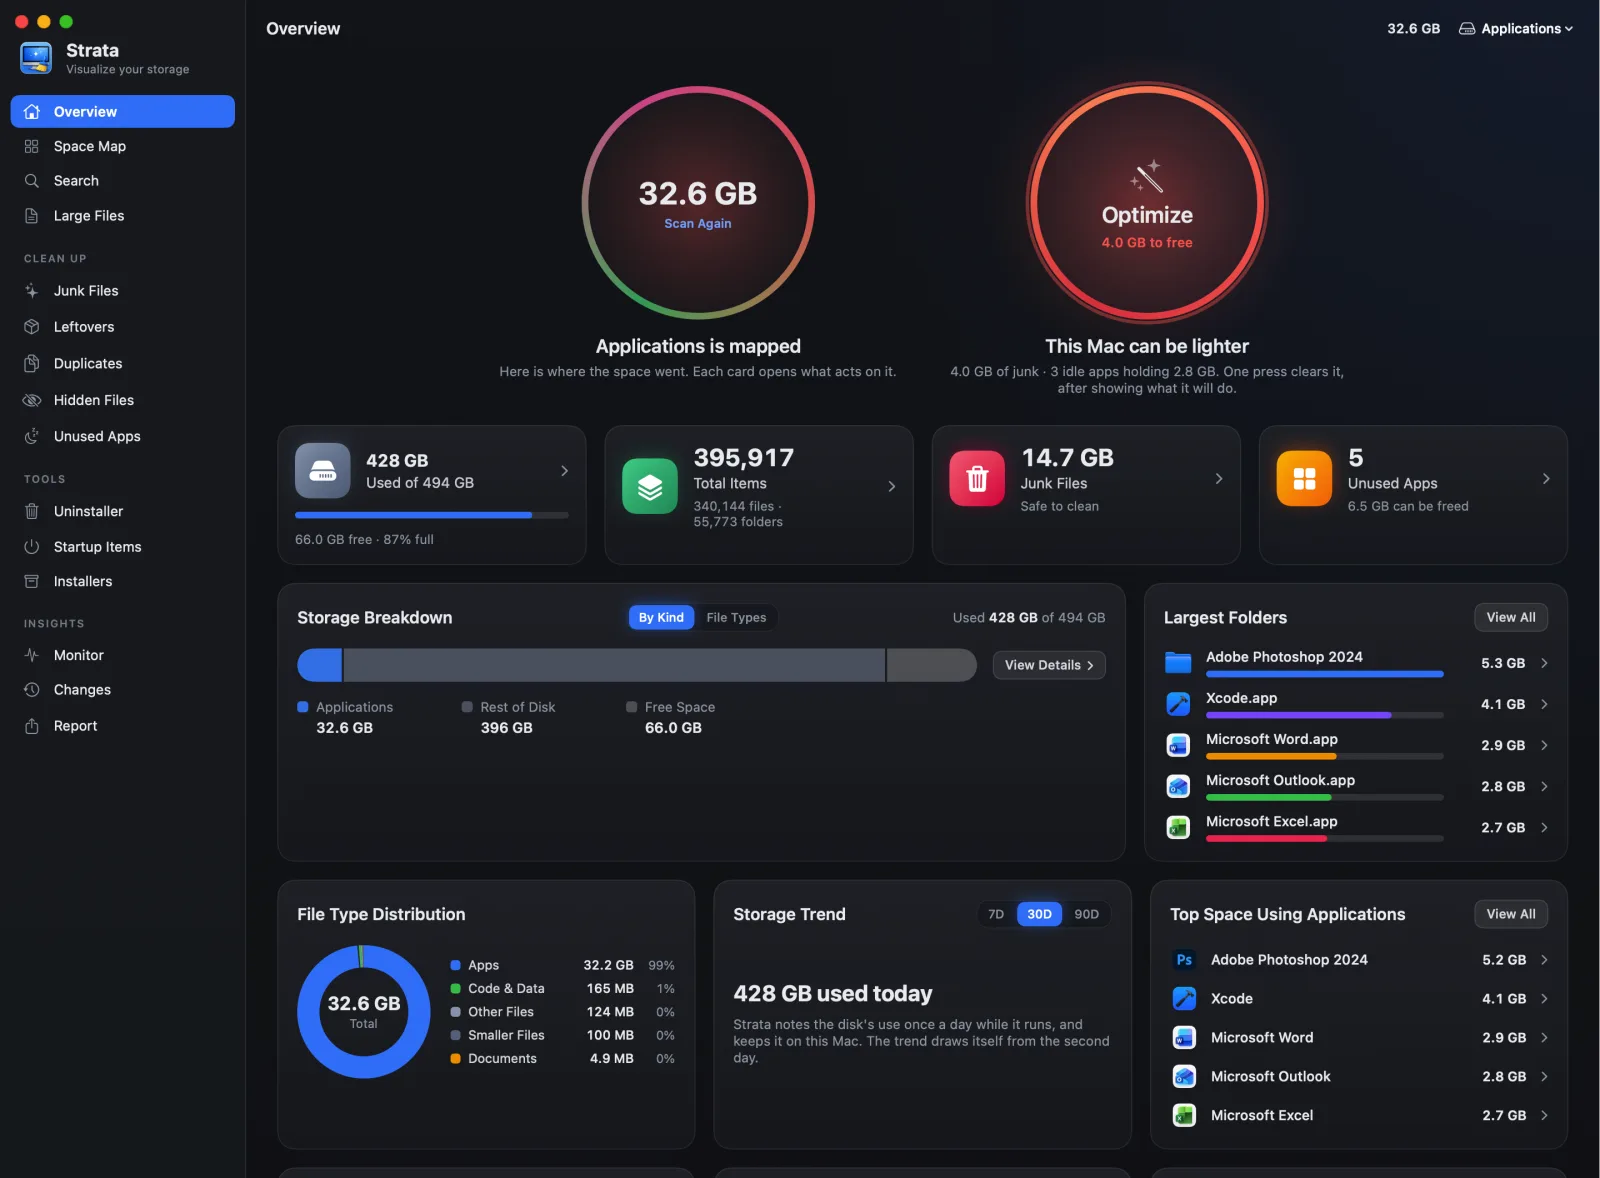Viewport: 1600px width, 1178px height.
Task: Open Installers in the sidebar
Action: coord(123,581)
